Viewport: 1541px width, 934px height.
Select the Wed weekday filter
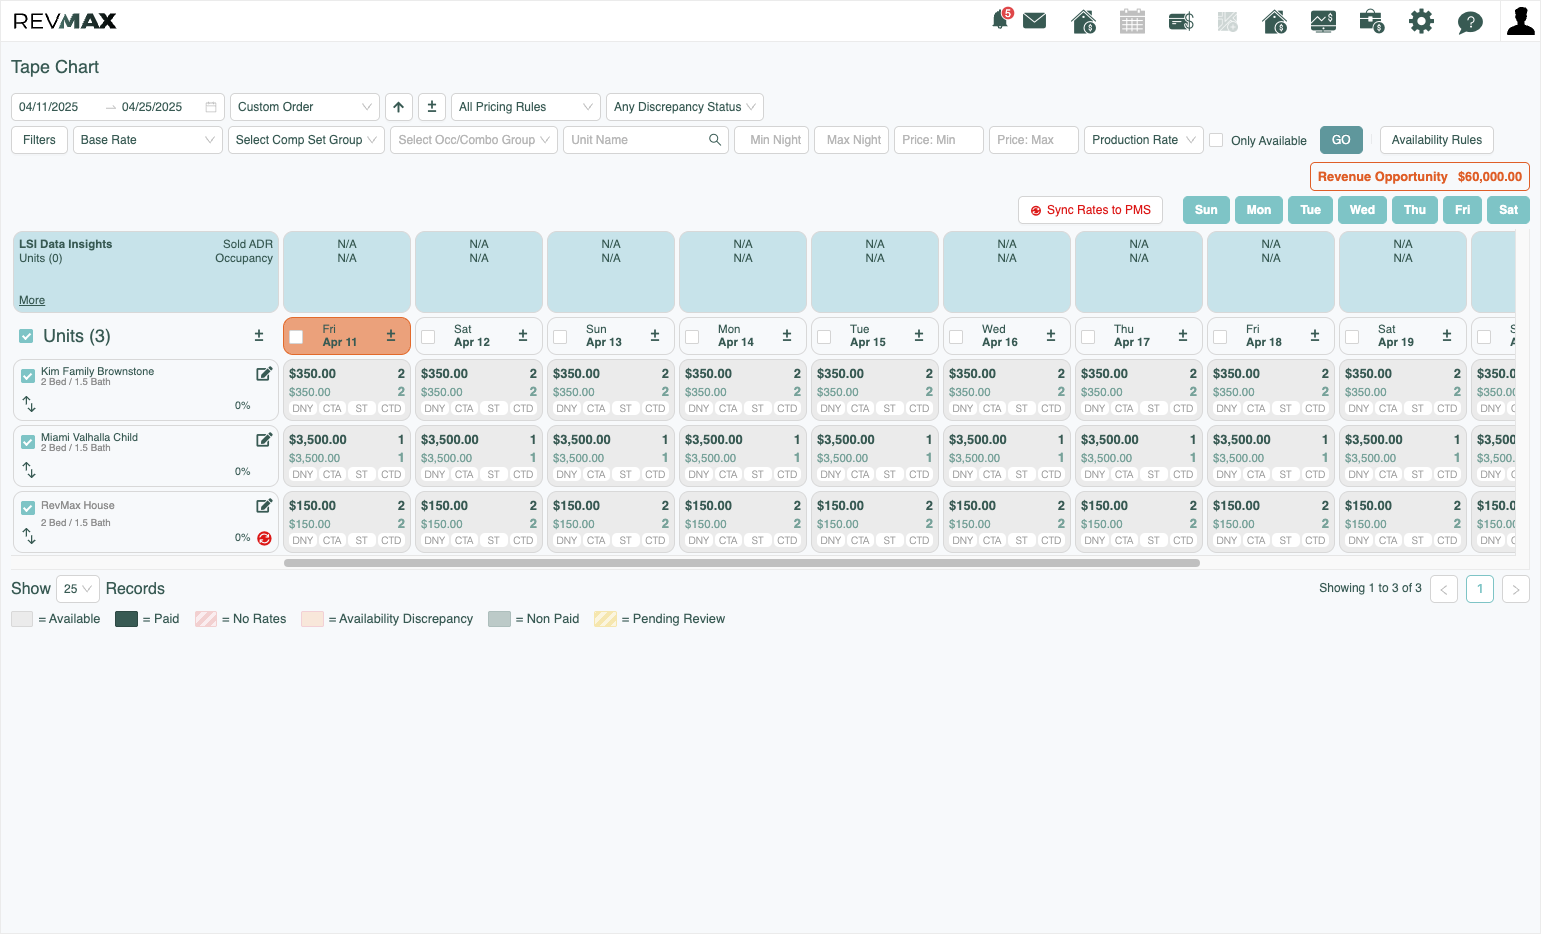[x=1362, y=210]
